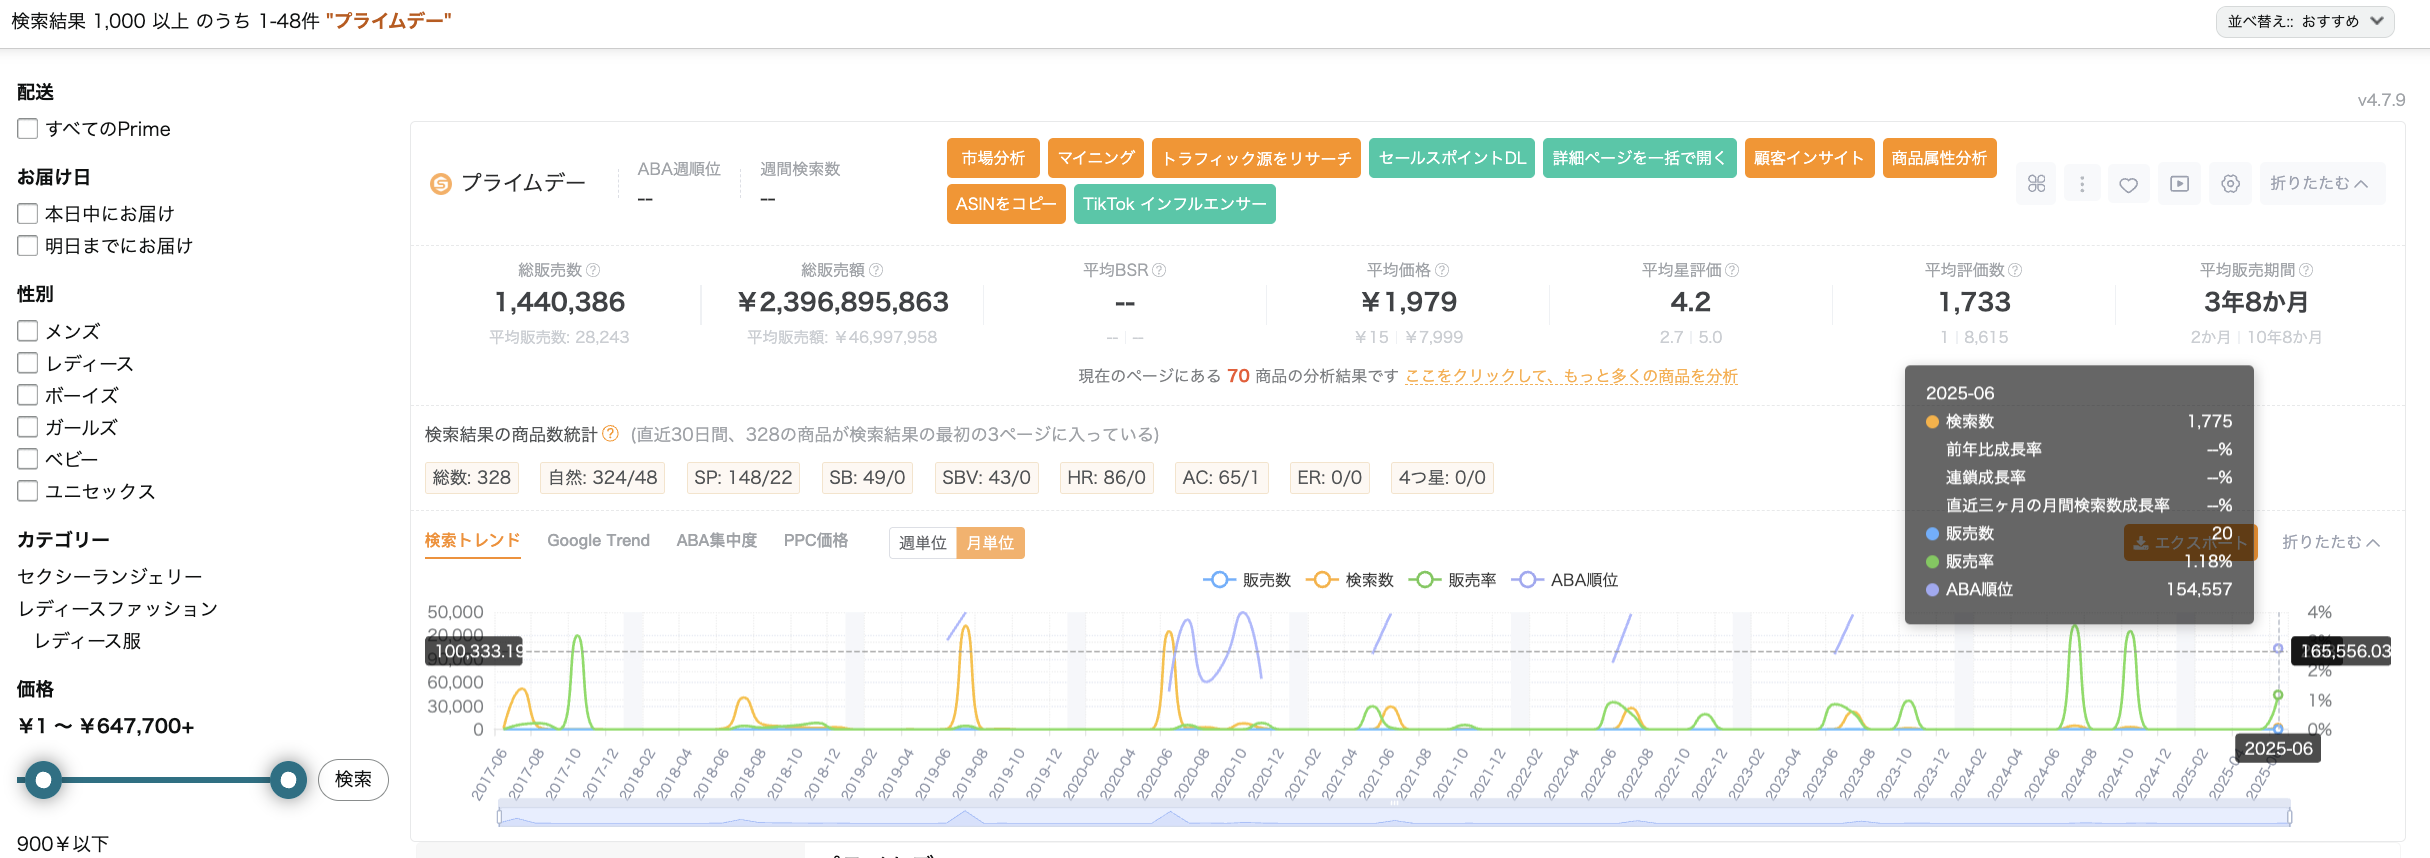Viewport: 2430px width, 858px height.
Task: Check the すべてのPrime checkbox
Action: tap(28, 129)
